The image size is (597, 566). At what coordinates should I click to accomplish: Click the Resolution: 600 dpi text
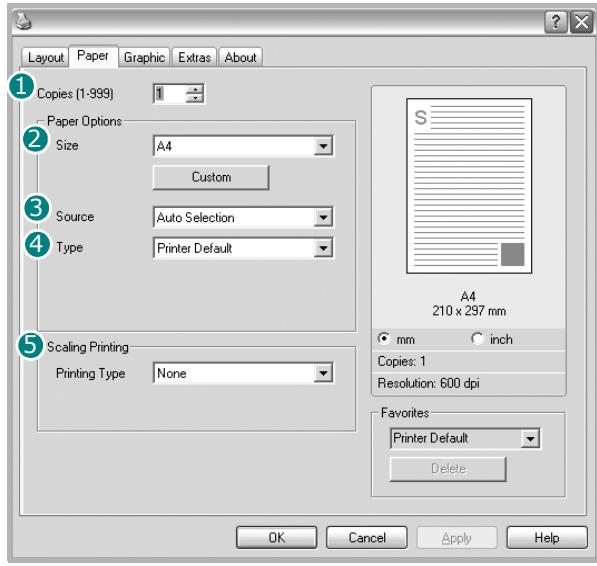(x=428, y=383)
